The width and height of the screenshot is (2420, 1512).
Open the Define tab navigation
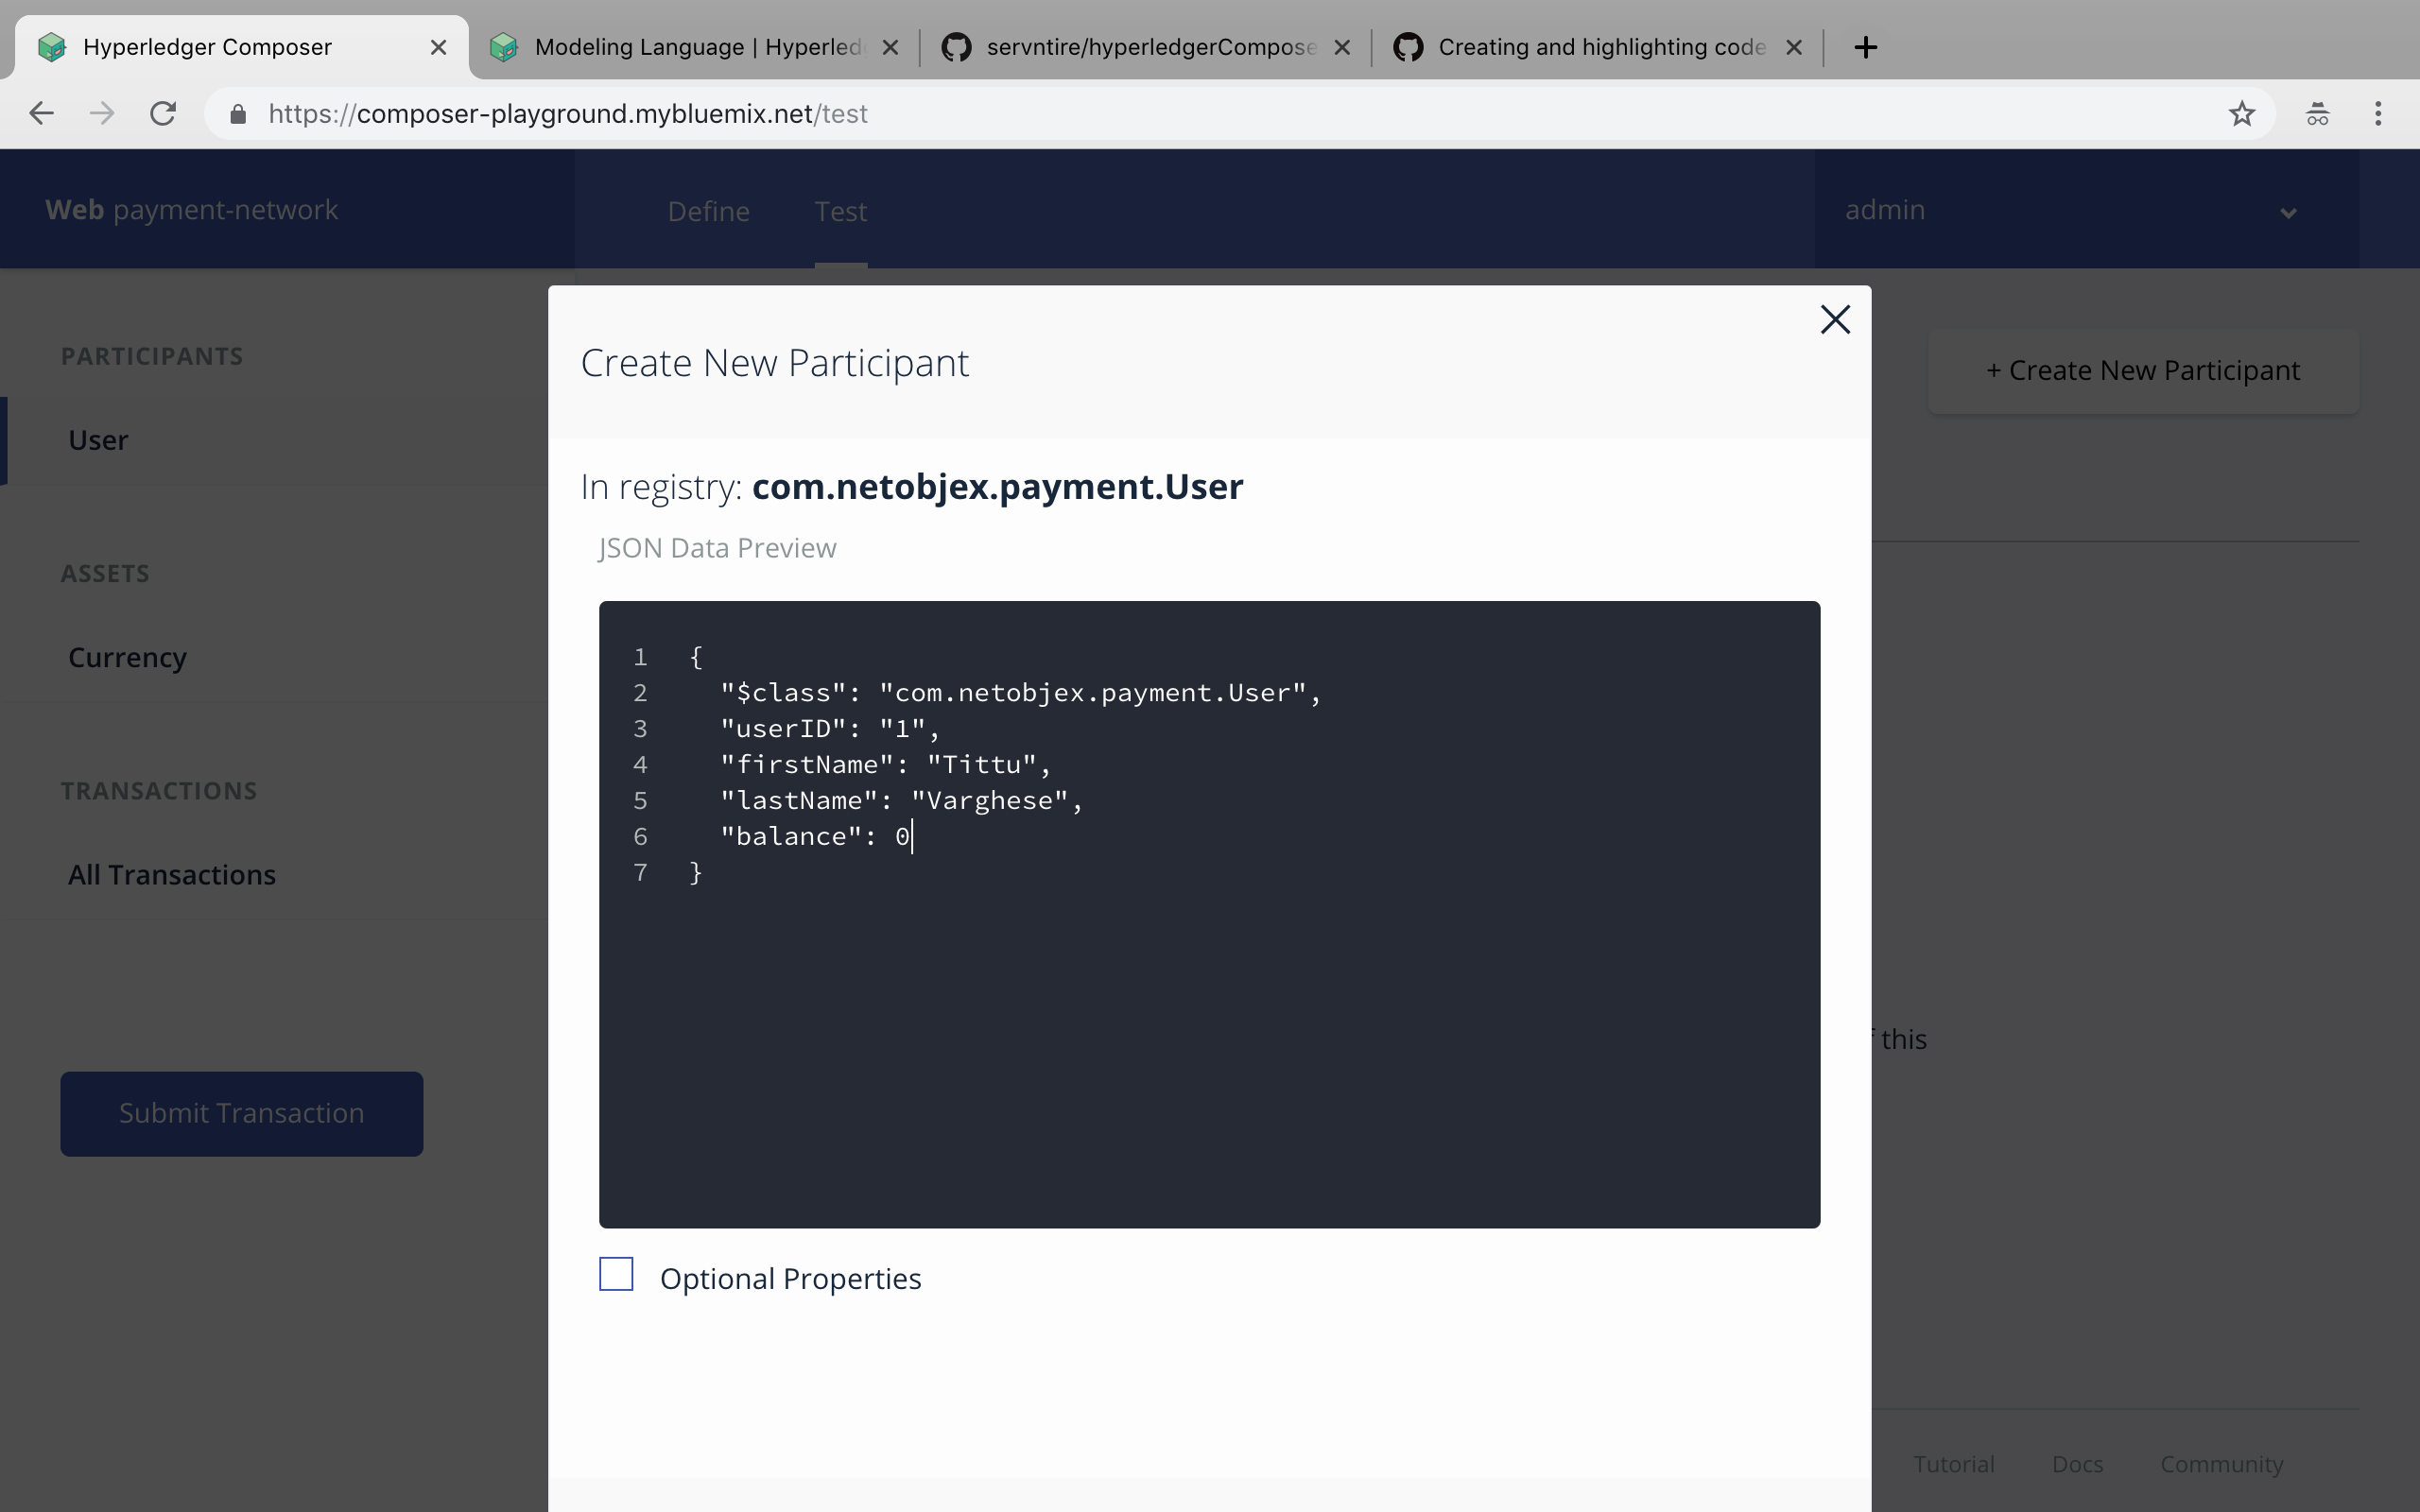709,209
